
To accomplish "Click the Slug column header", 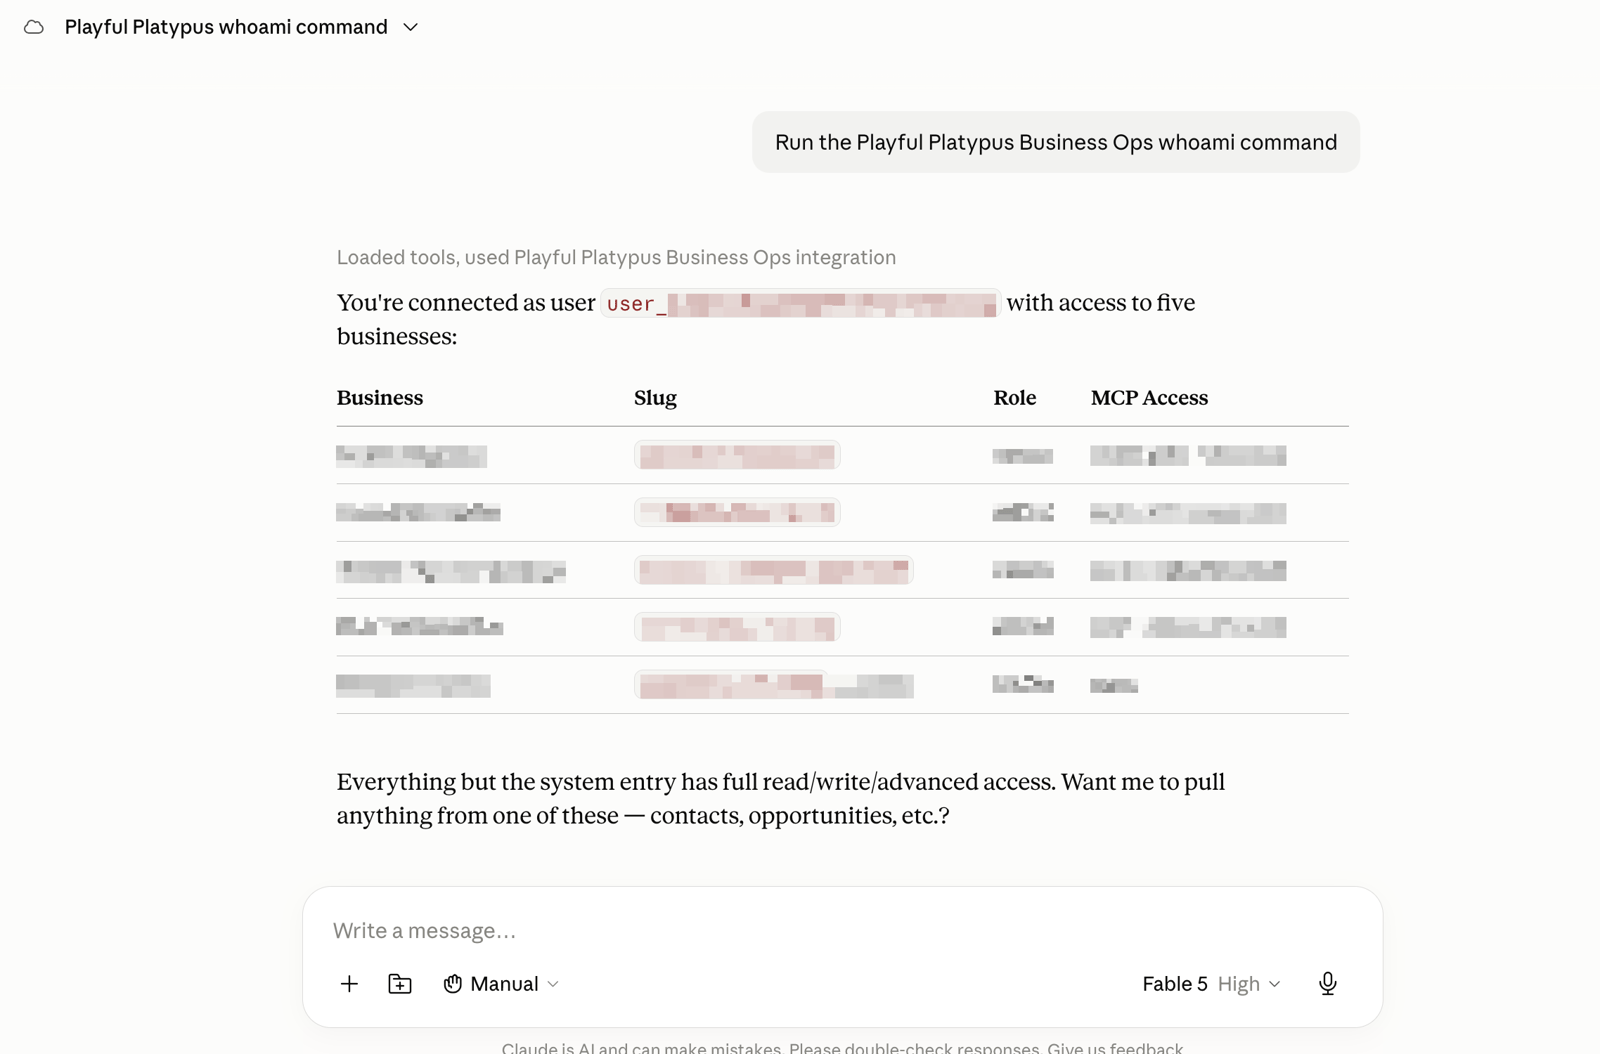I will (655, 398).
